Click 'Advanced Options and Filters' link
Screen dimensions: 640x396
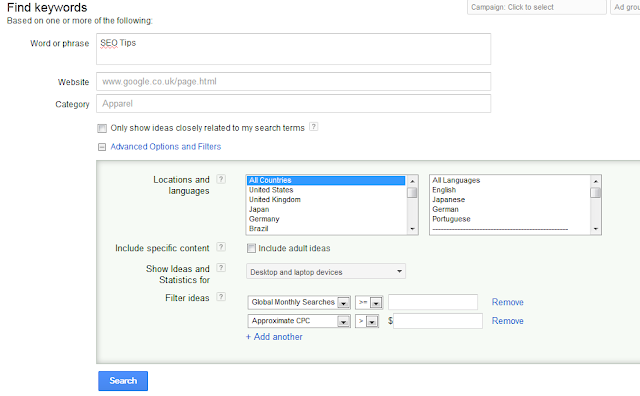point(166,147)
